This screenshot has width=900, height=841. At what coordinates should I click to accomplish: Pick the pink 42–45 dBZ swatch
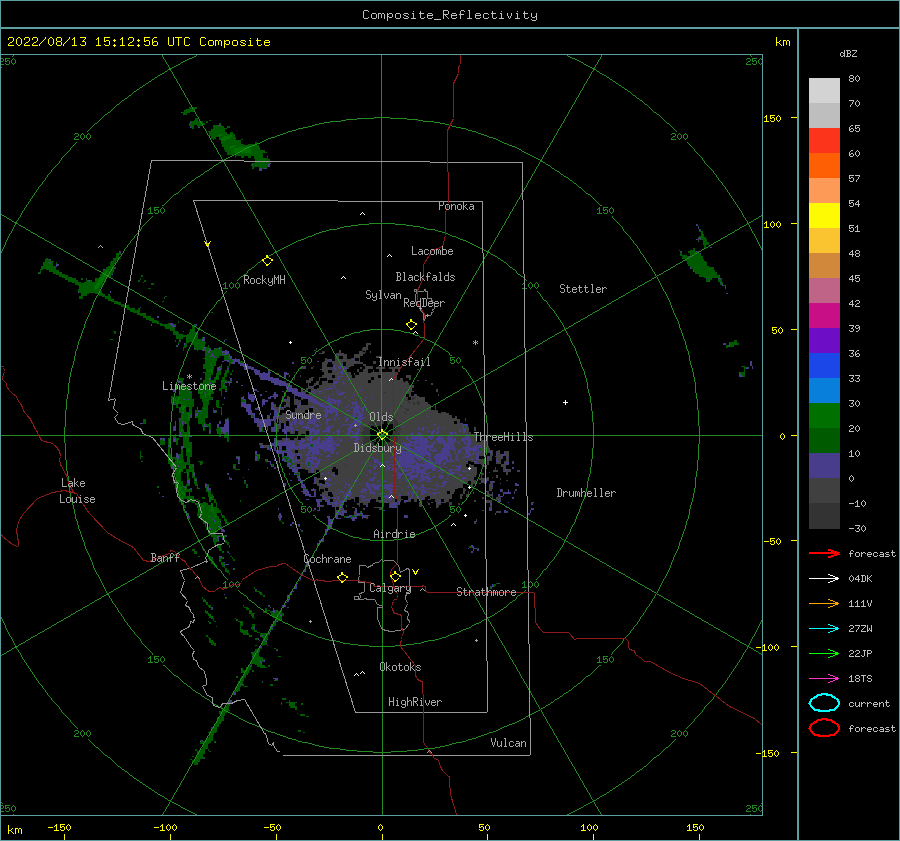coord(824,290)
